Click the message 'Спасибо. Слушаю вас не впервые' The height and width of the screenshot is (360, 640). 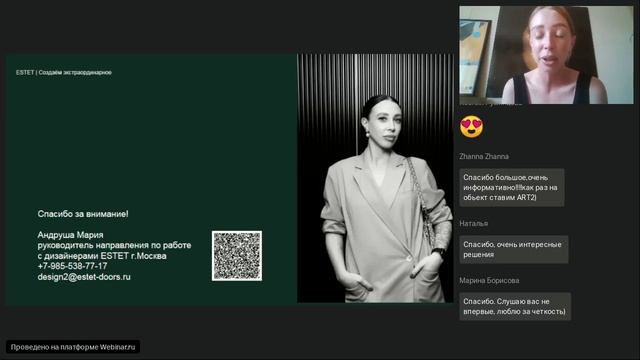[515, 306]
